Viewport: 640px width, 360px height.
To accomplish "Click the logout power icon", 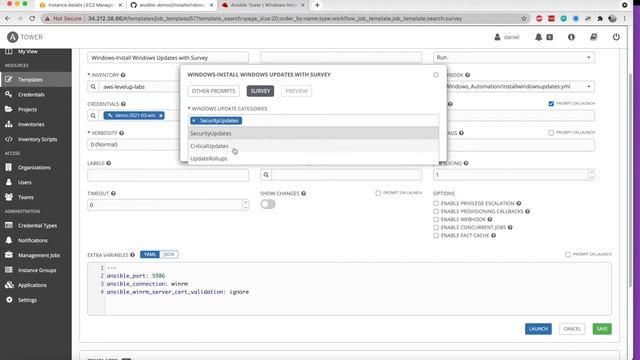I will tap(616, 37).
